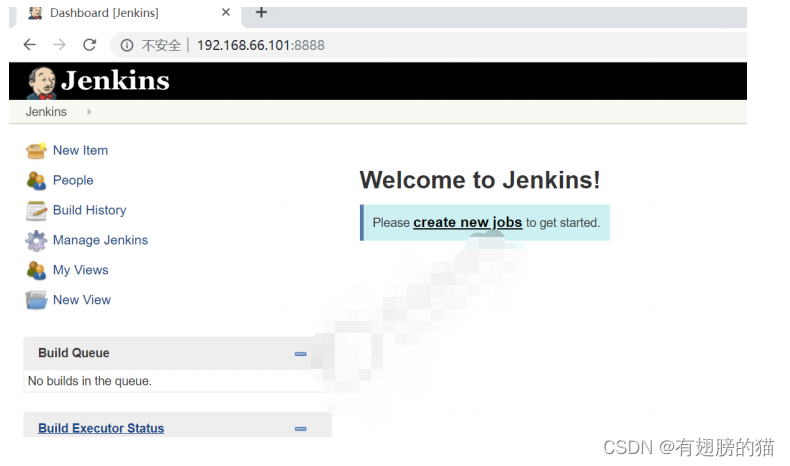This screenshot has height=466, width=790.
Task: Click the browser forward arrow
Action: 59,45
